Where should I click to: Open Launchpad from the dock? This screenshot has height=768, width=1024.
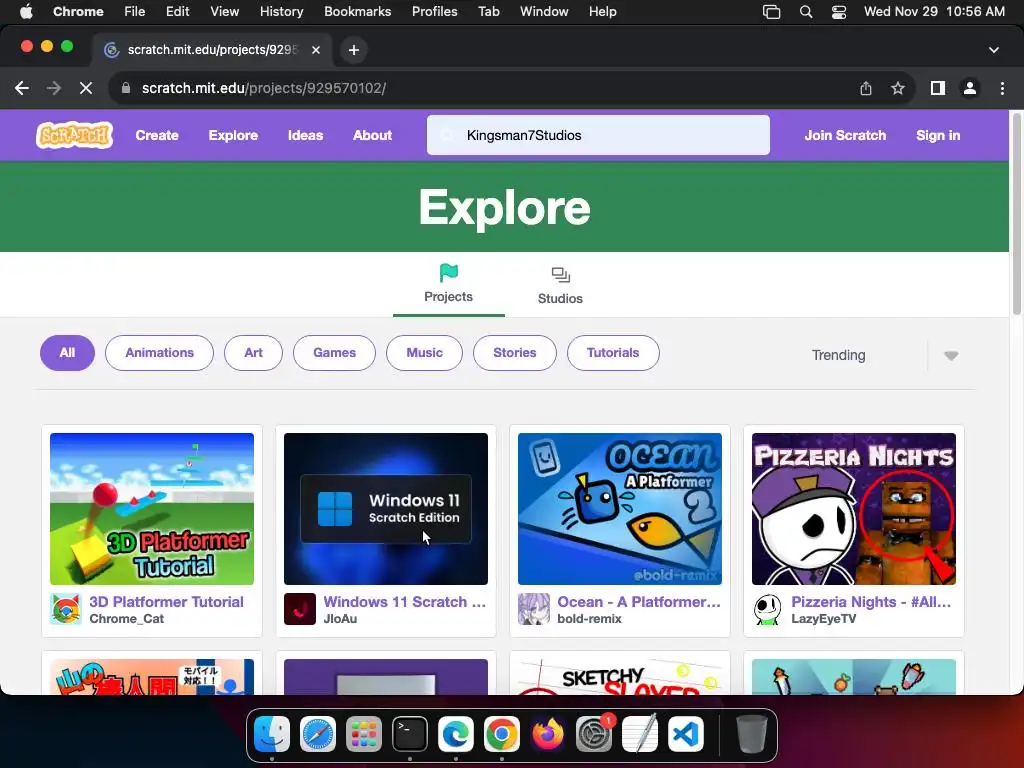tap(364, 734)
